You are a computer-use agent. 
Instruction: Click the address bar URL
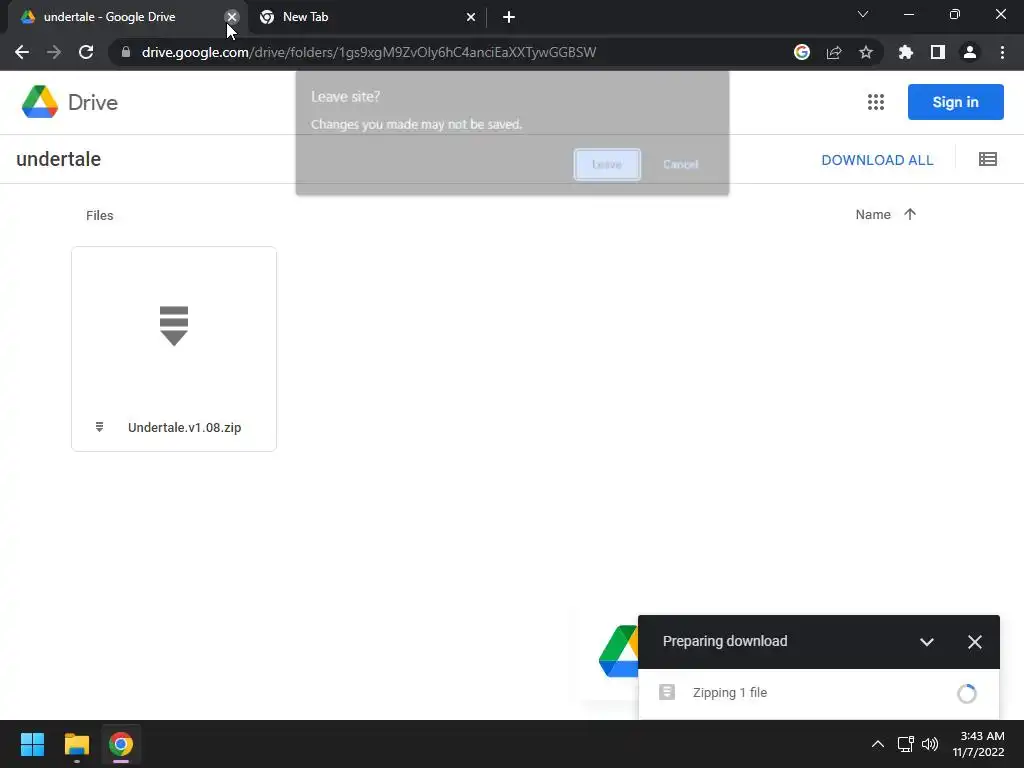[x=369, y=52]
